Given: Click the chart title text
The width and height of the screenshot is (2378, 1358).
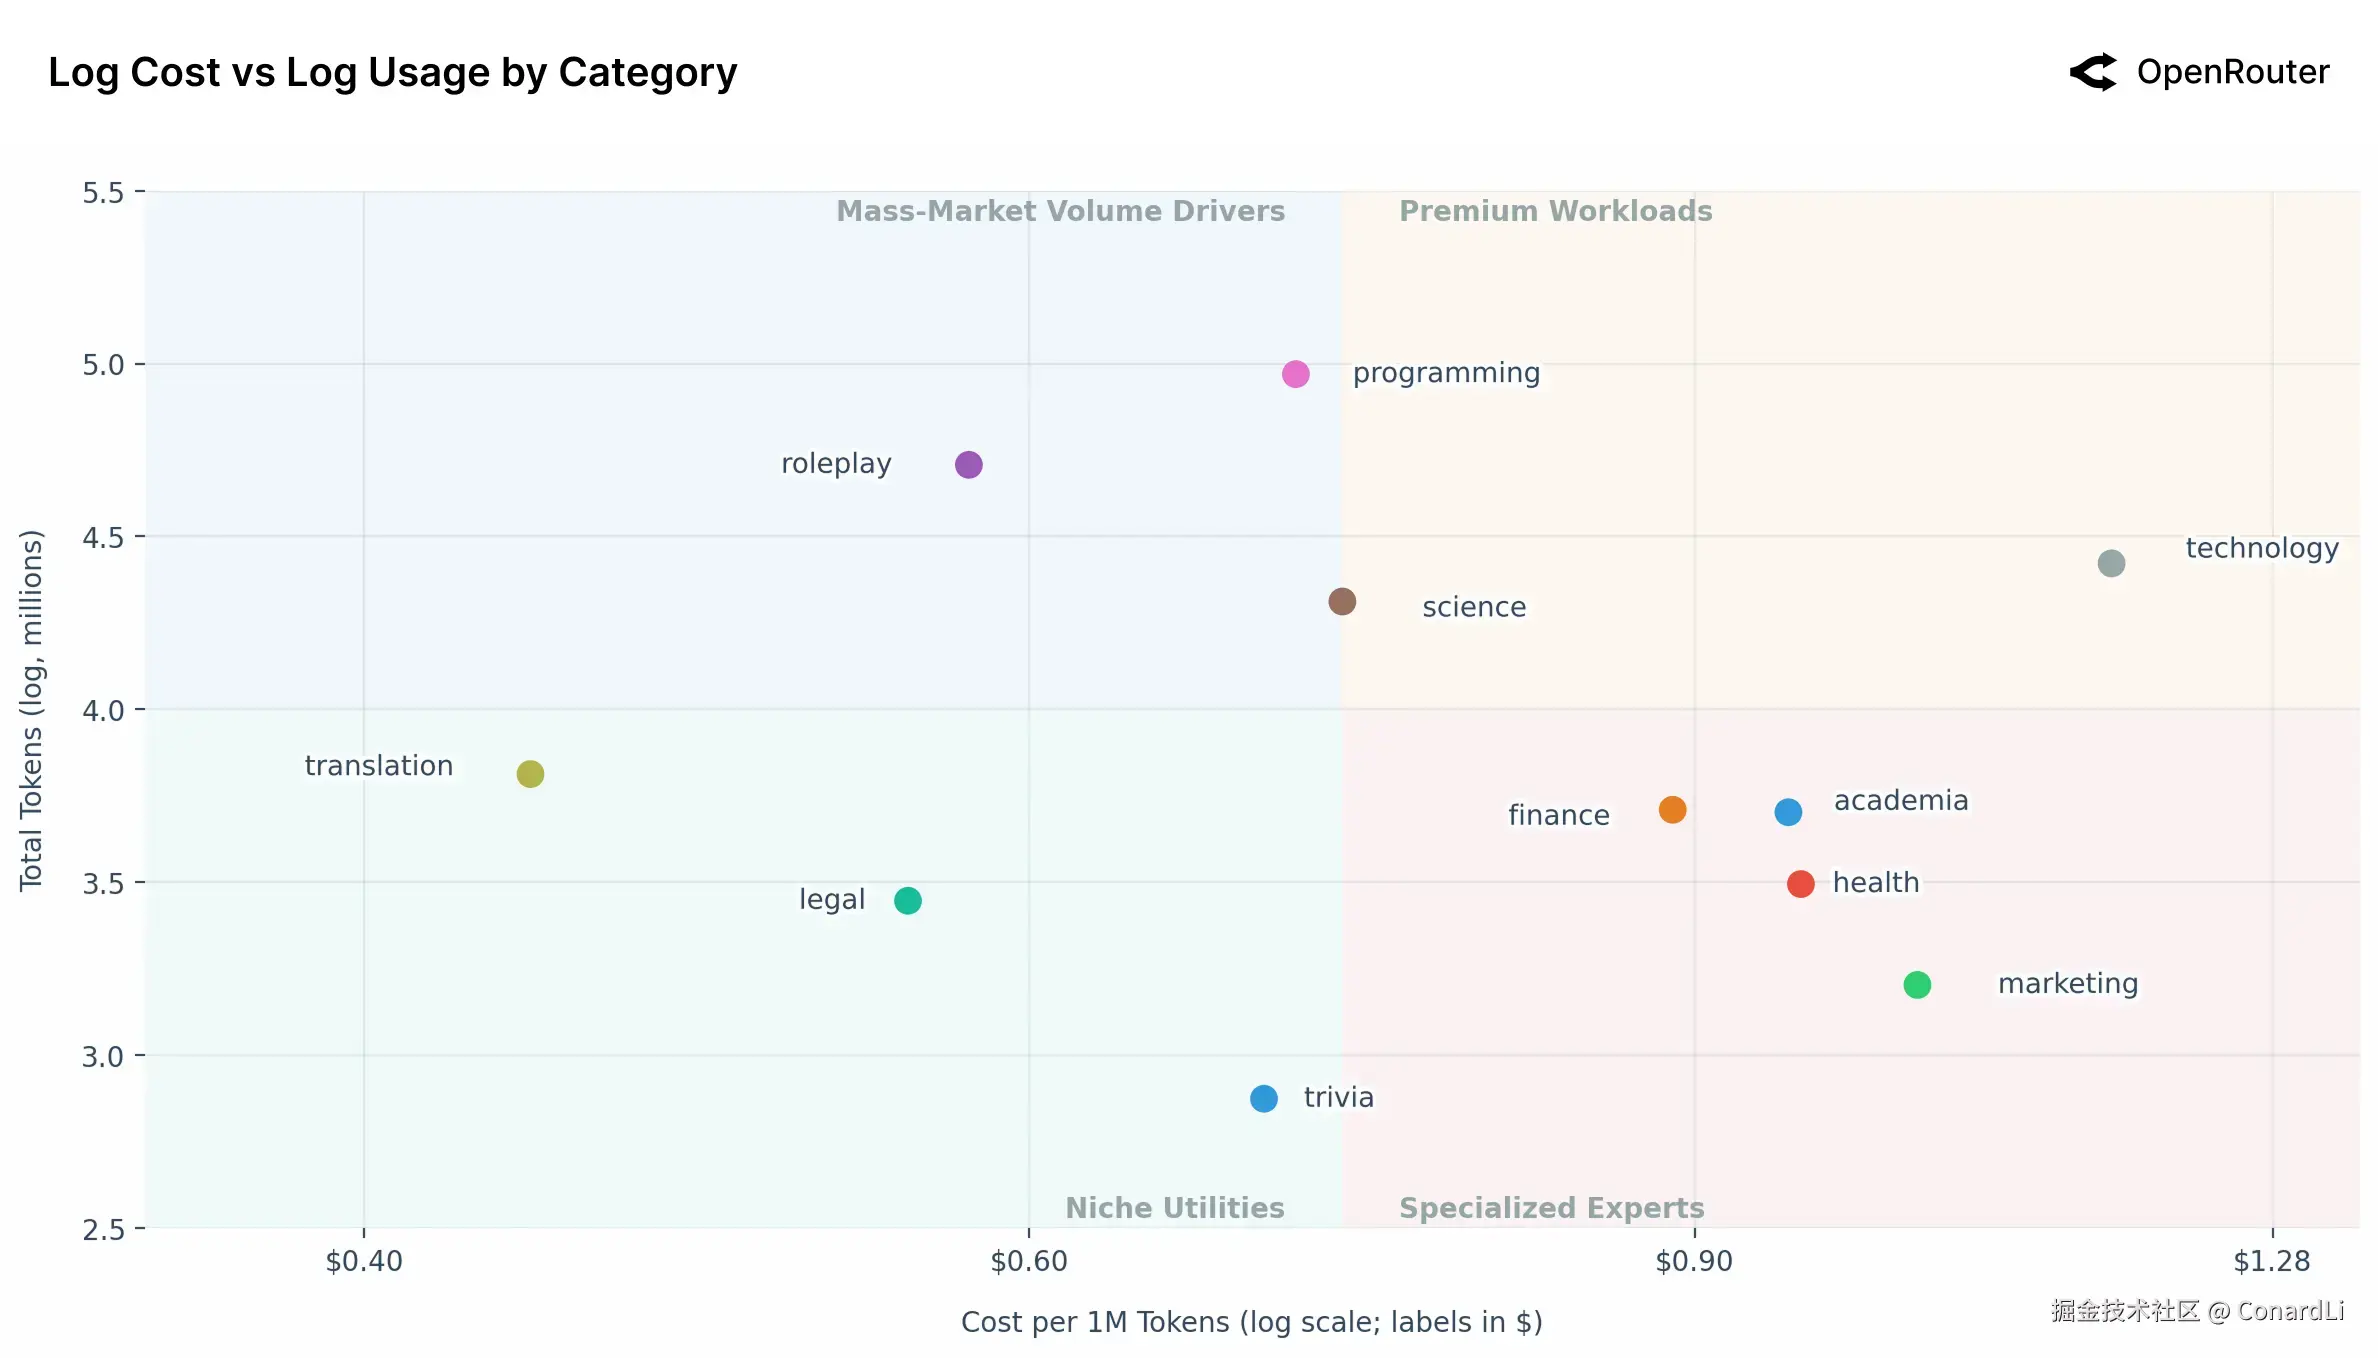Looking at the screenshot, I should point(392,72).
